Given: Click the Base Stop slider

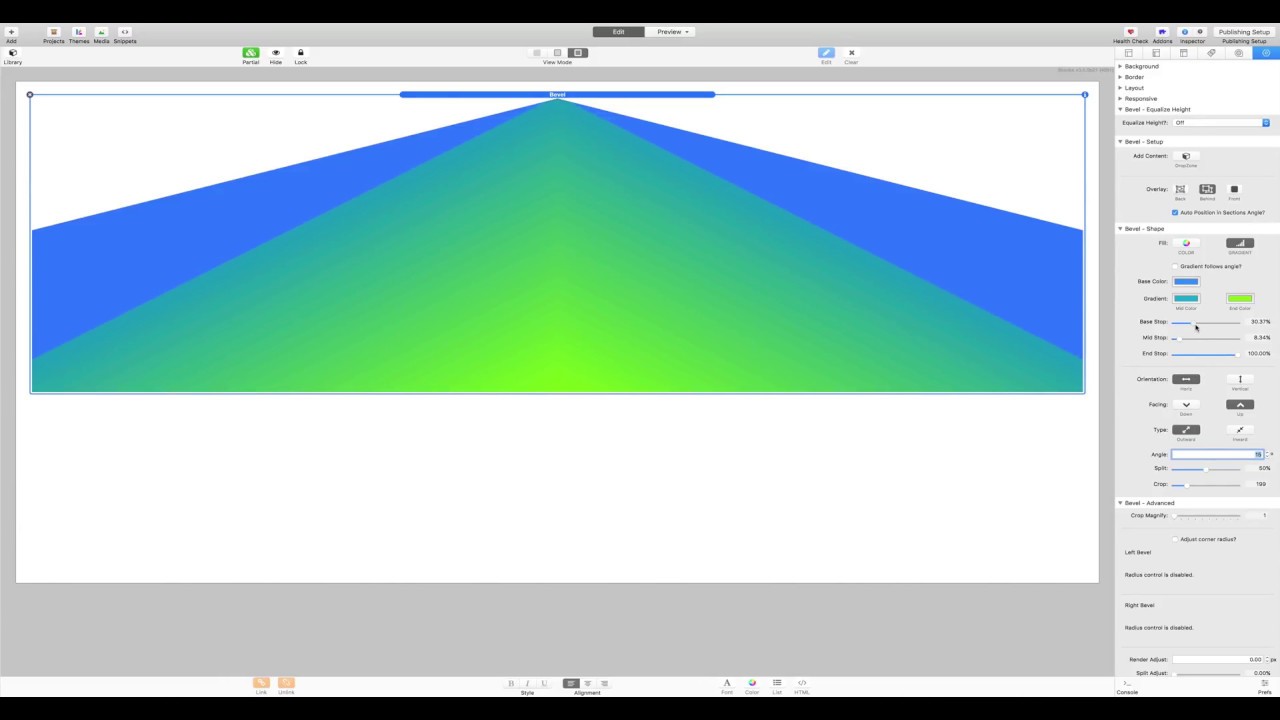Looking at the screenshot, I should coord(1206,322).
